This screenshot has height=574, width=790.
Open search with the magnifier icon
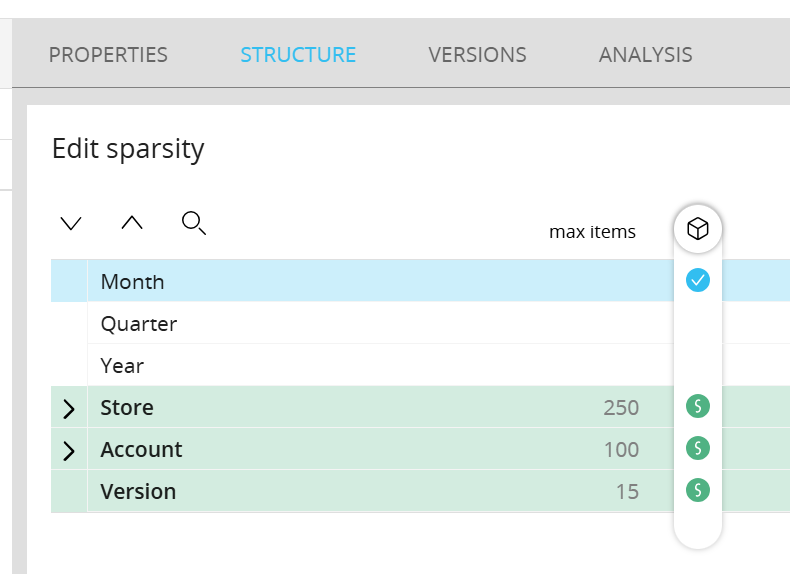point(194,223)
